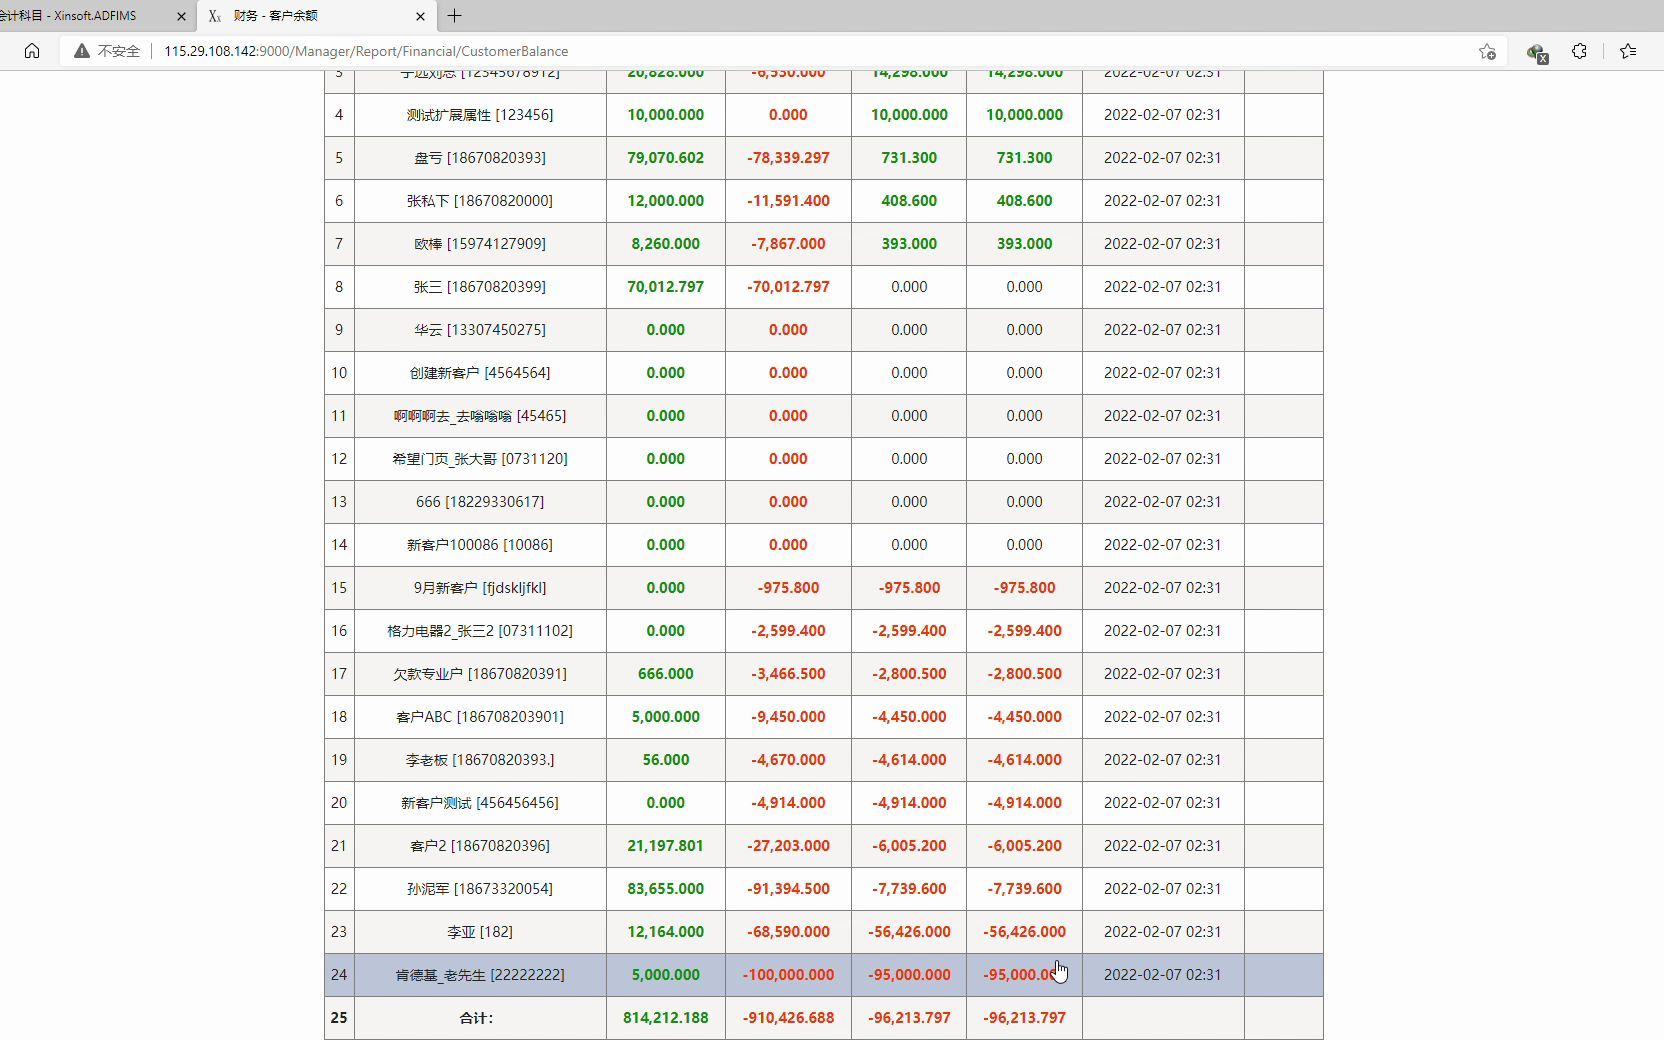The height and width of the screenshot is (1040, 1664).
Task: Click amount -7,867.000 in row 7
Action: [788, 244]
